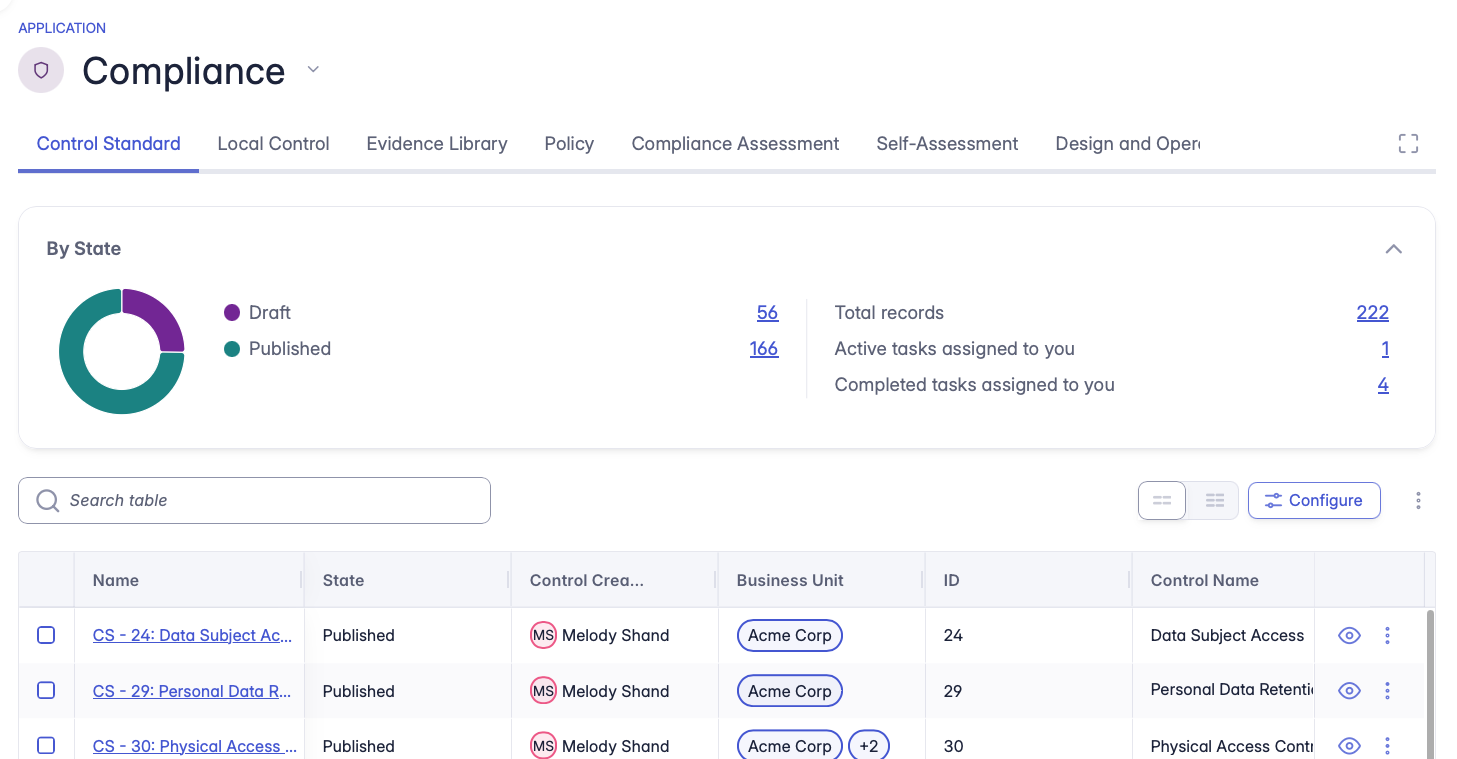Enter fullscreen using the expand icon
1457x759 pixels.
(x=1408, y=144)
